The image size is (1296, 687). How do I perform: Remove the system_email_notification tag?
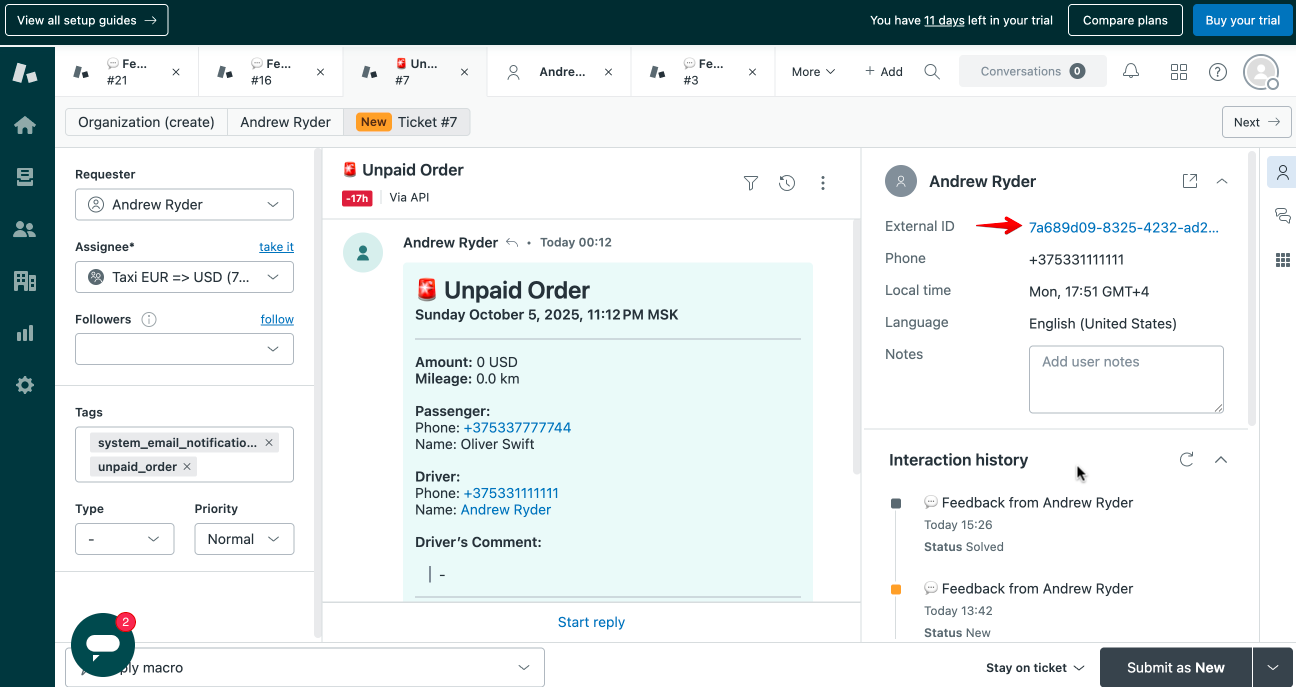(269, 442)
